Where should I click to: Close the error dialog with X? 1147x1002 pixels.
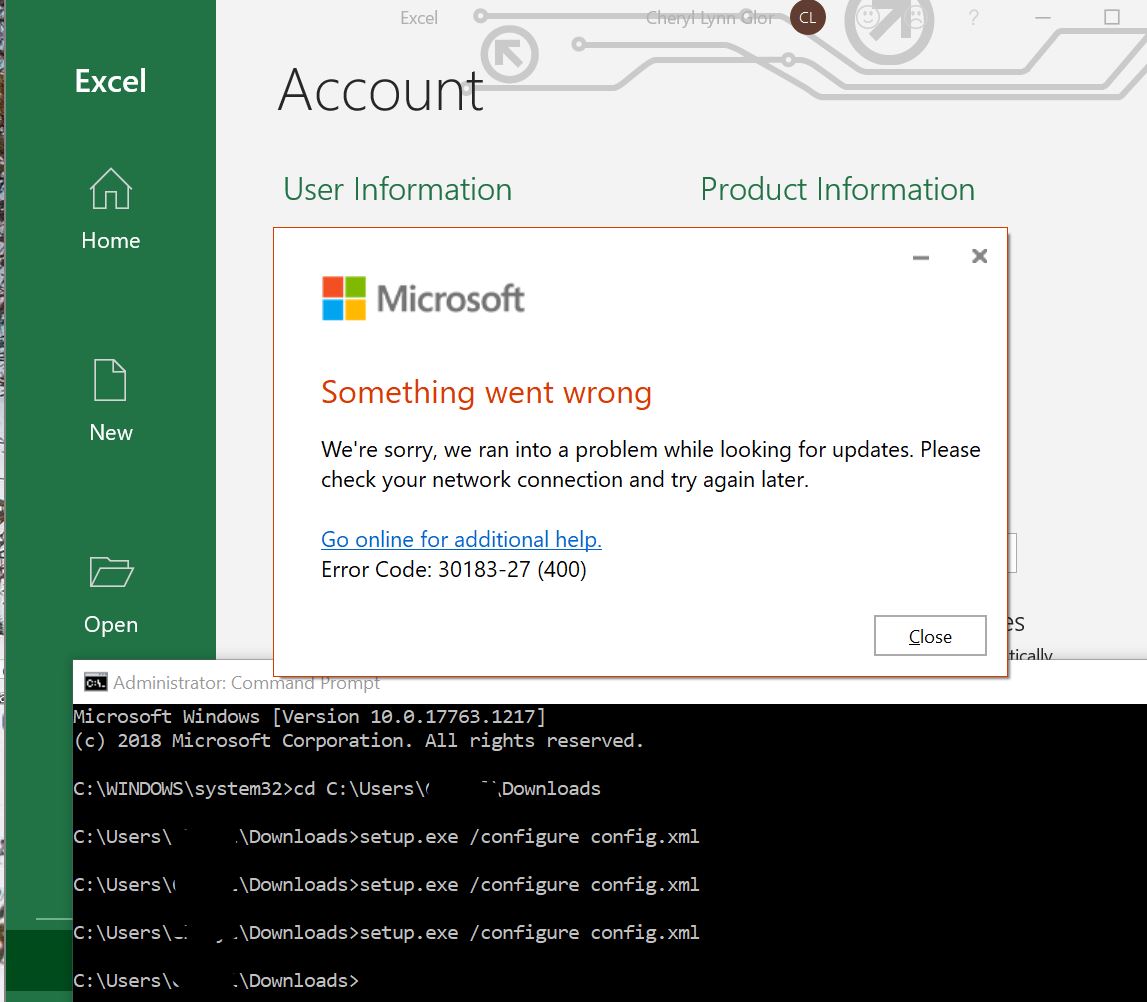[979, 256]
